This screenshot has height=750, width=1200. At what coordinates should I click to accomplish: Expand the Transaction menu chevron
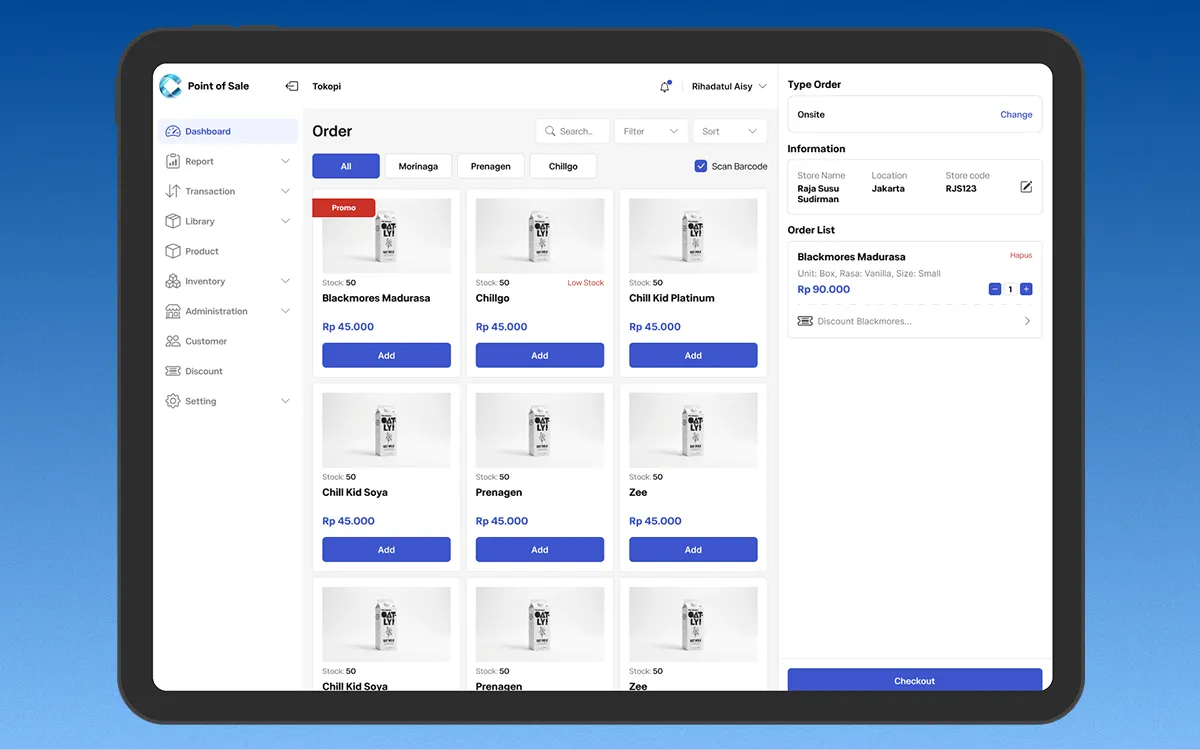[285, 191]
